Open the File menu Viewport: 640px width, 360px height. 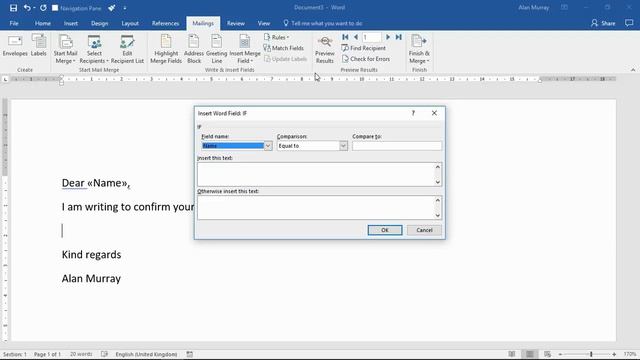coord(14,23)
